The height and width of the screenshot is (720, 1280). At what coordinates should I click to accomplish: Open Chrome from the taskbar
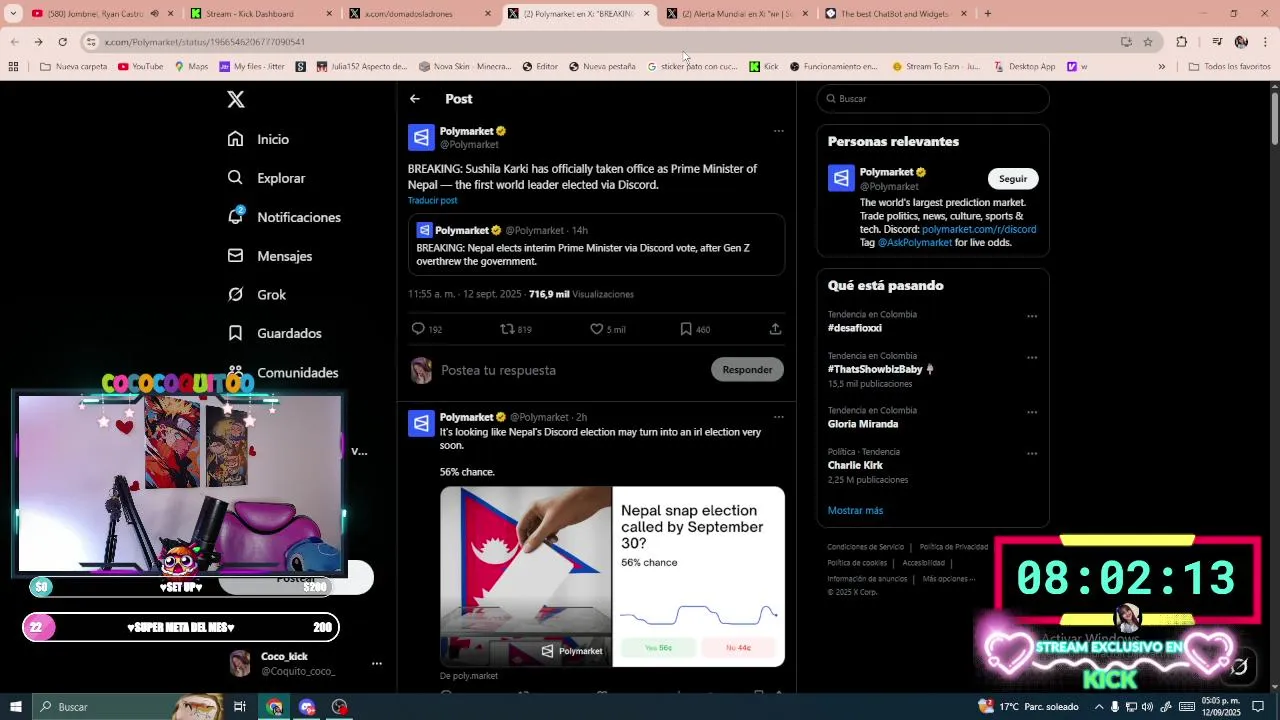pos(274,707)
